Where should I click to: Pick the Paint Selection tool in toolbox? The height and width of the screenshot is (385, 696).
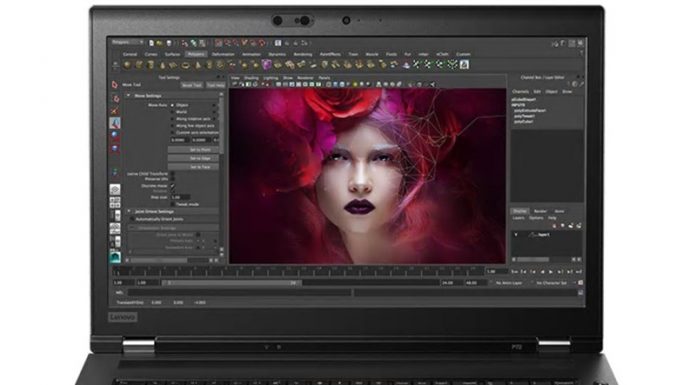115,111
